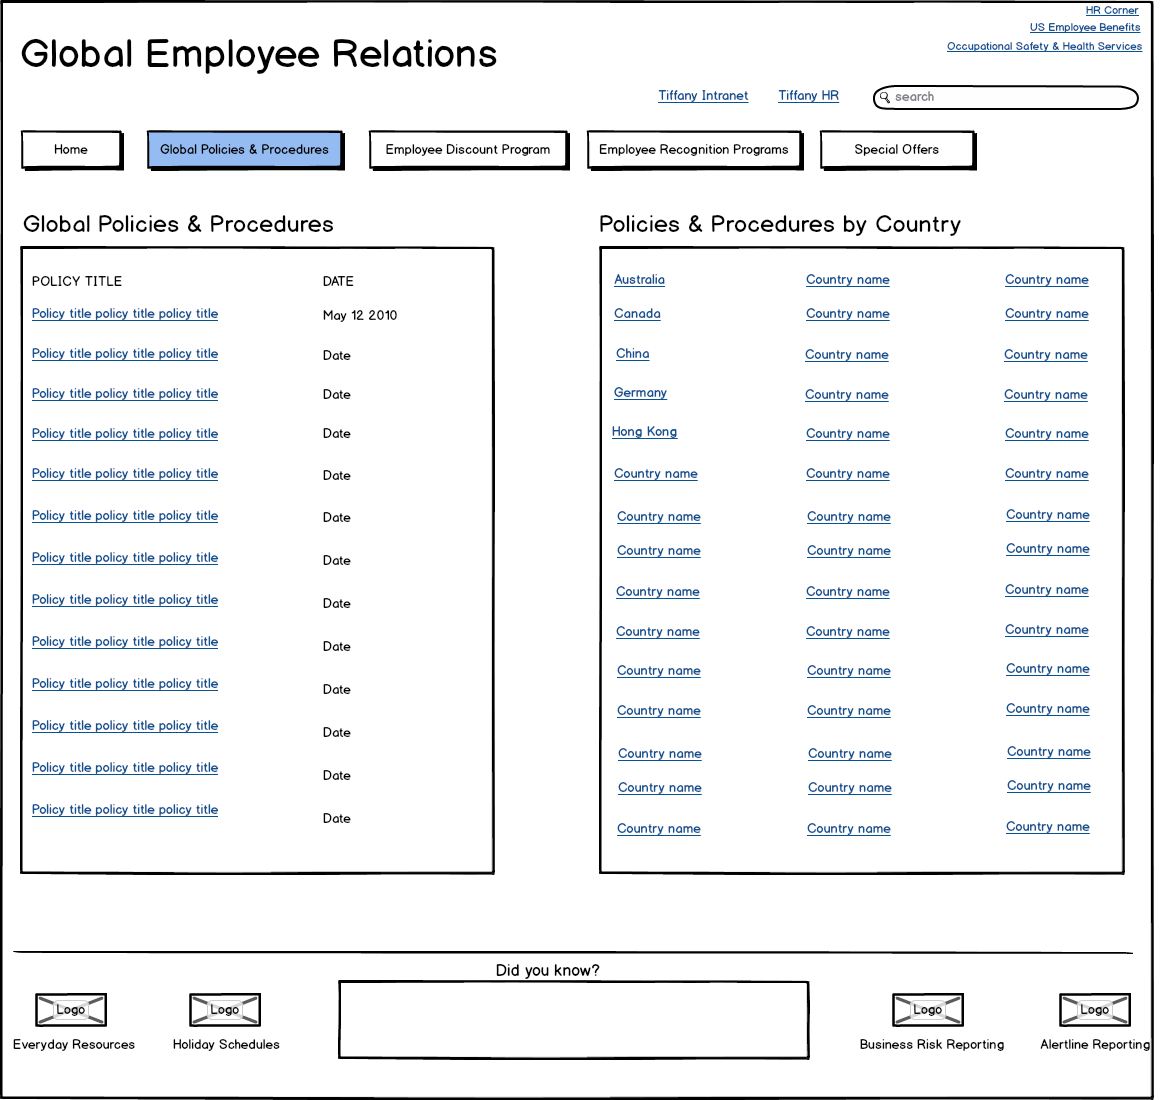Click the Everyday Resources label
Screen dimensions: 1160x1100
tap(74, 1045)
